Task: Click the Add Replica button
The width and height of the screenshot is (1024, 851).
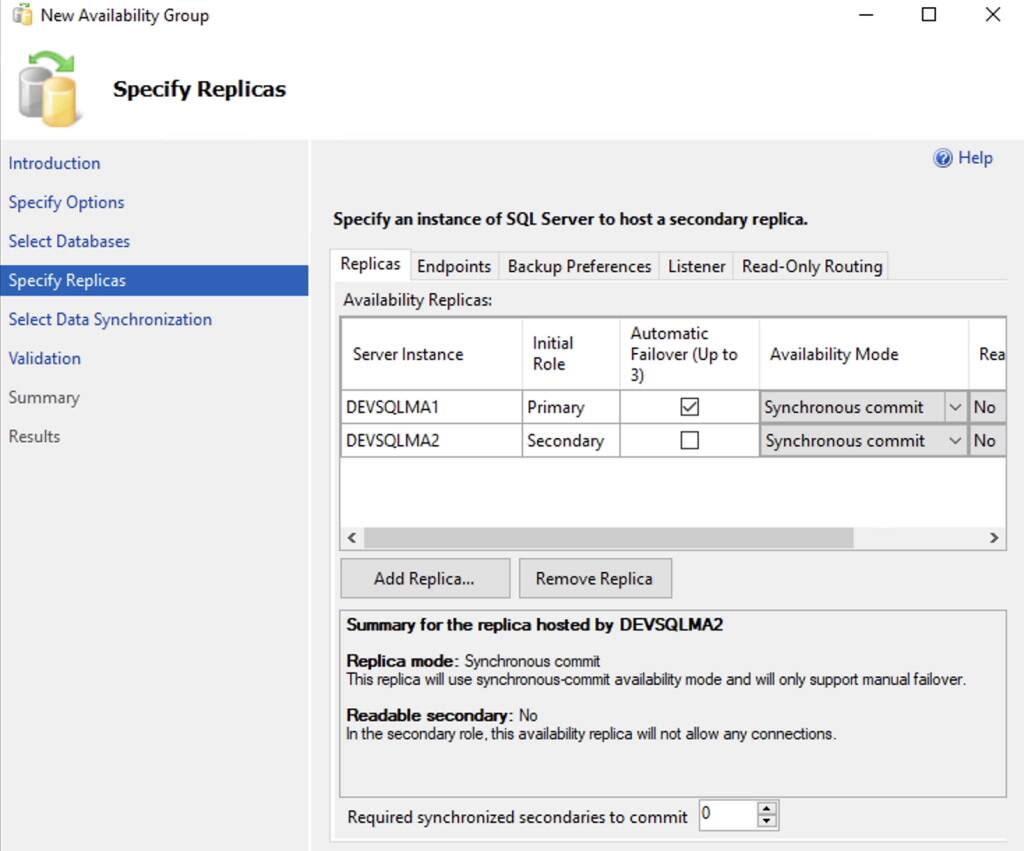Action: (424, 578)
